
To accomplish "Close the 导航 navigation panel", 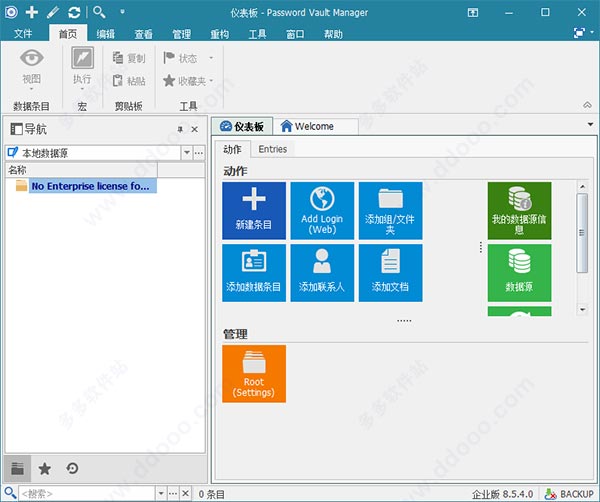I will coord(194,129).
